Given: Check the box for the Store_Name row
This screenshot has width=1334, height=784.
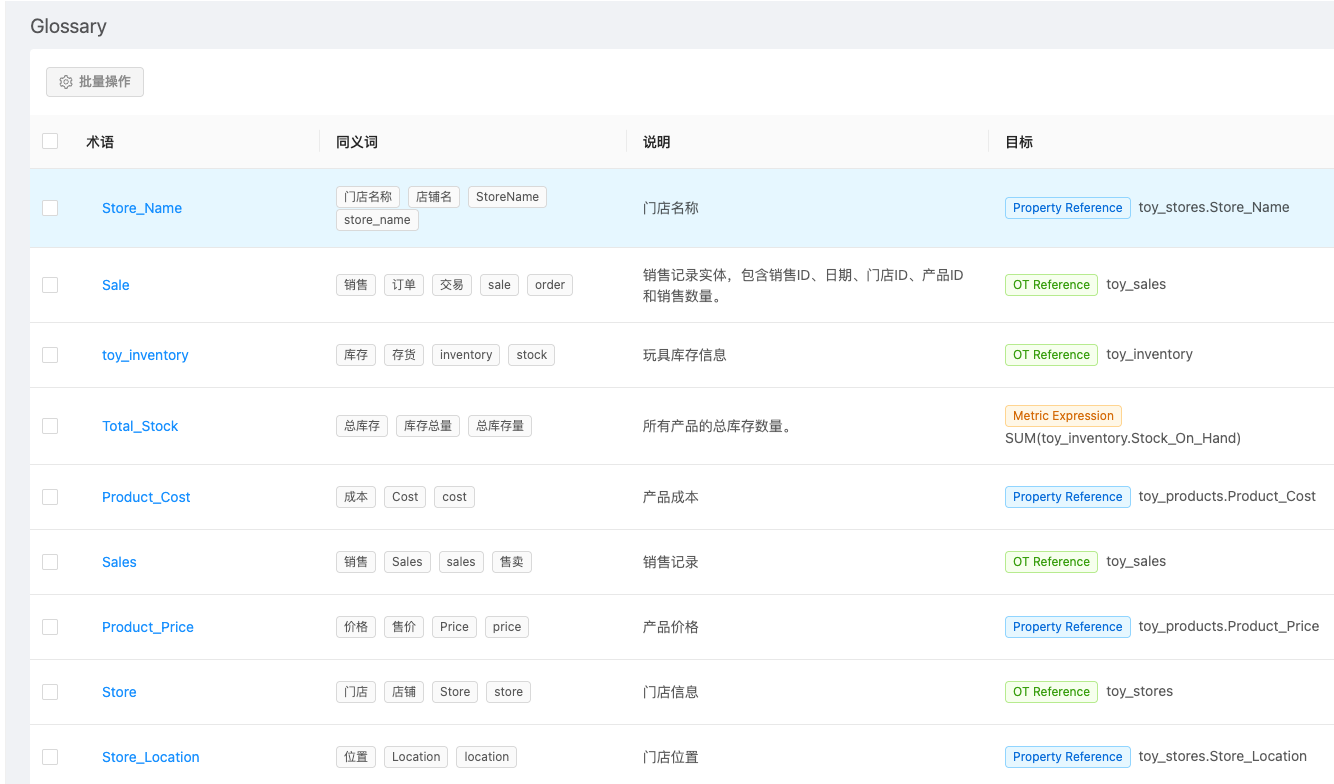Looking at the screenshot, I should pos(50,208).
